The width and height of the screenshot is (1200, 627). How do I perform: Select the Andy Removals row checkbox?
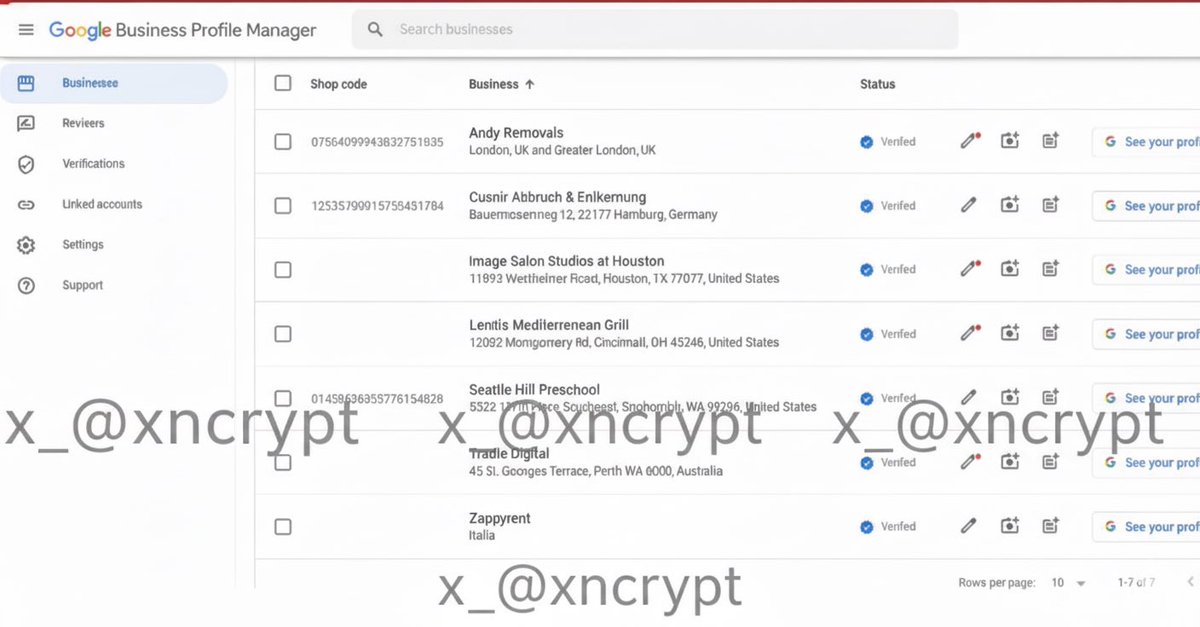[x=283, y=142]
